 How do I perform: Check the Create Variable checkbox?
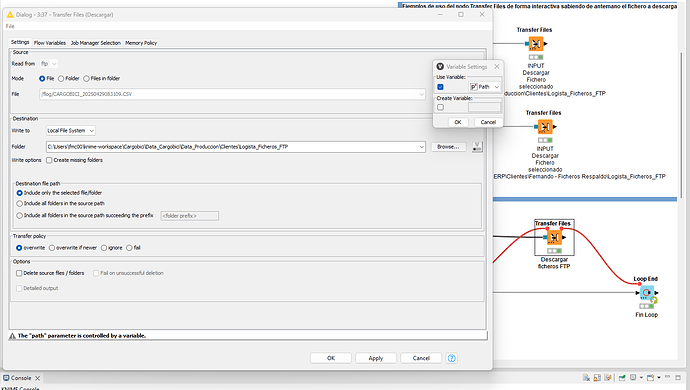point(440,107)
